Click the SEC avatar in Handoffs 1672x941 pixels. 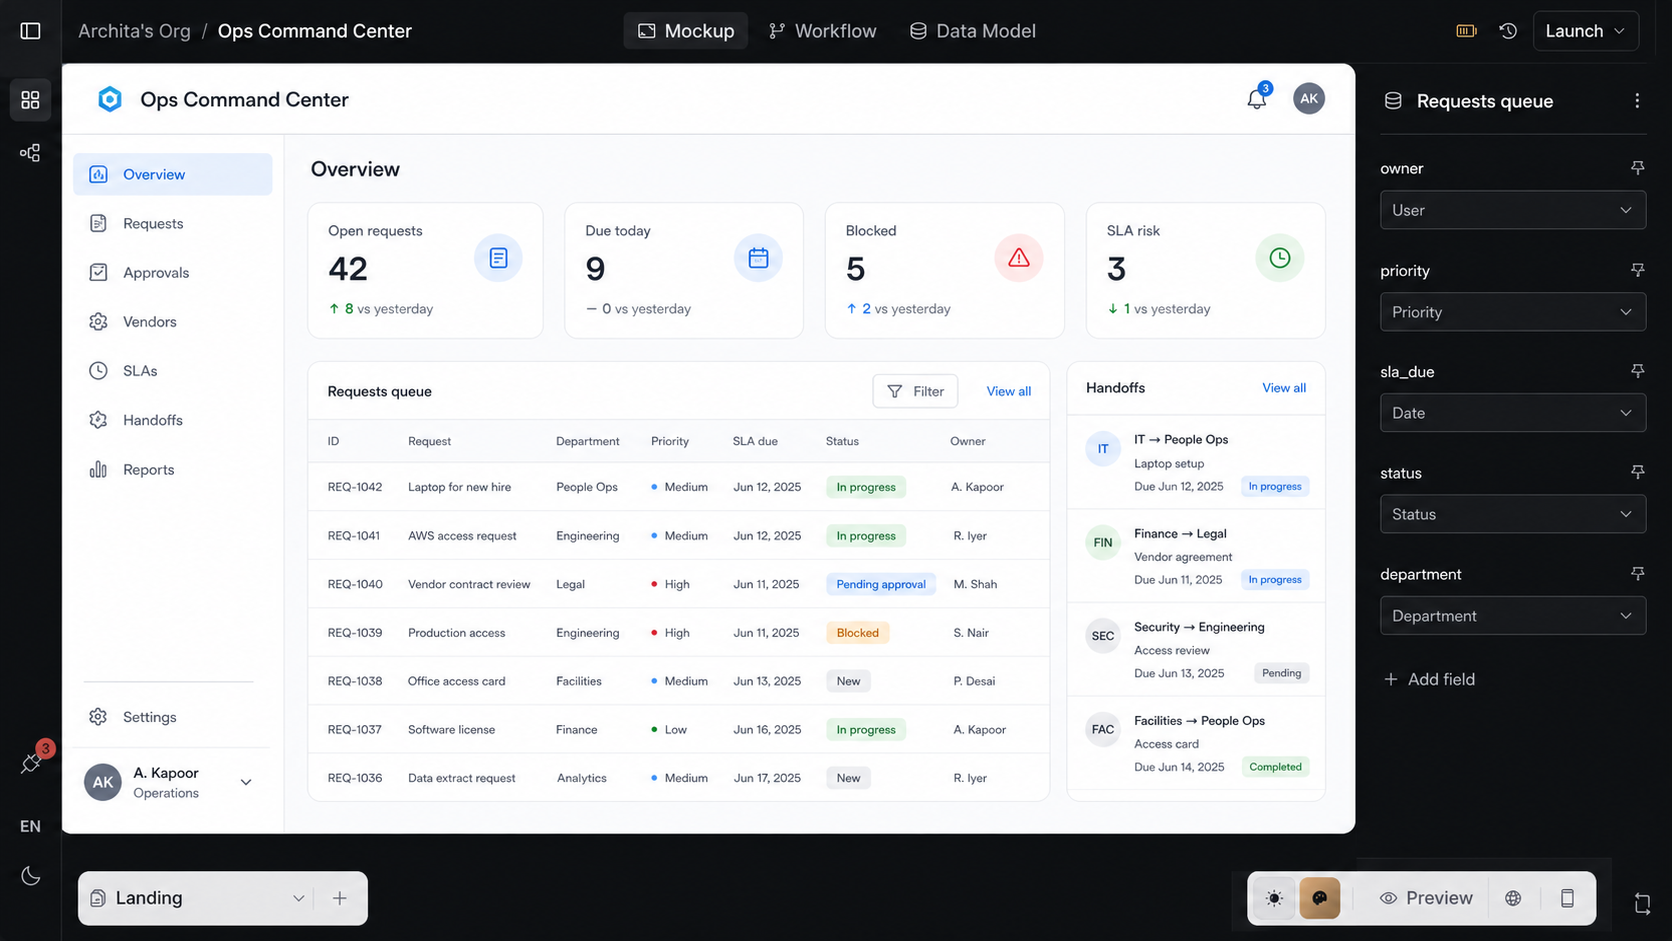pos(1103,636)
